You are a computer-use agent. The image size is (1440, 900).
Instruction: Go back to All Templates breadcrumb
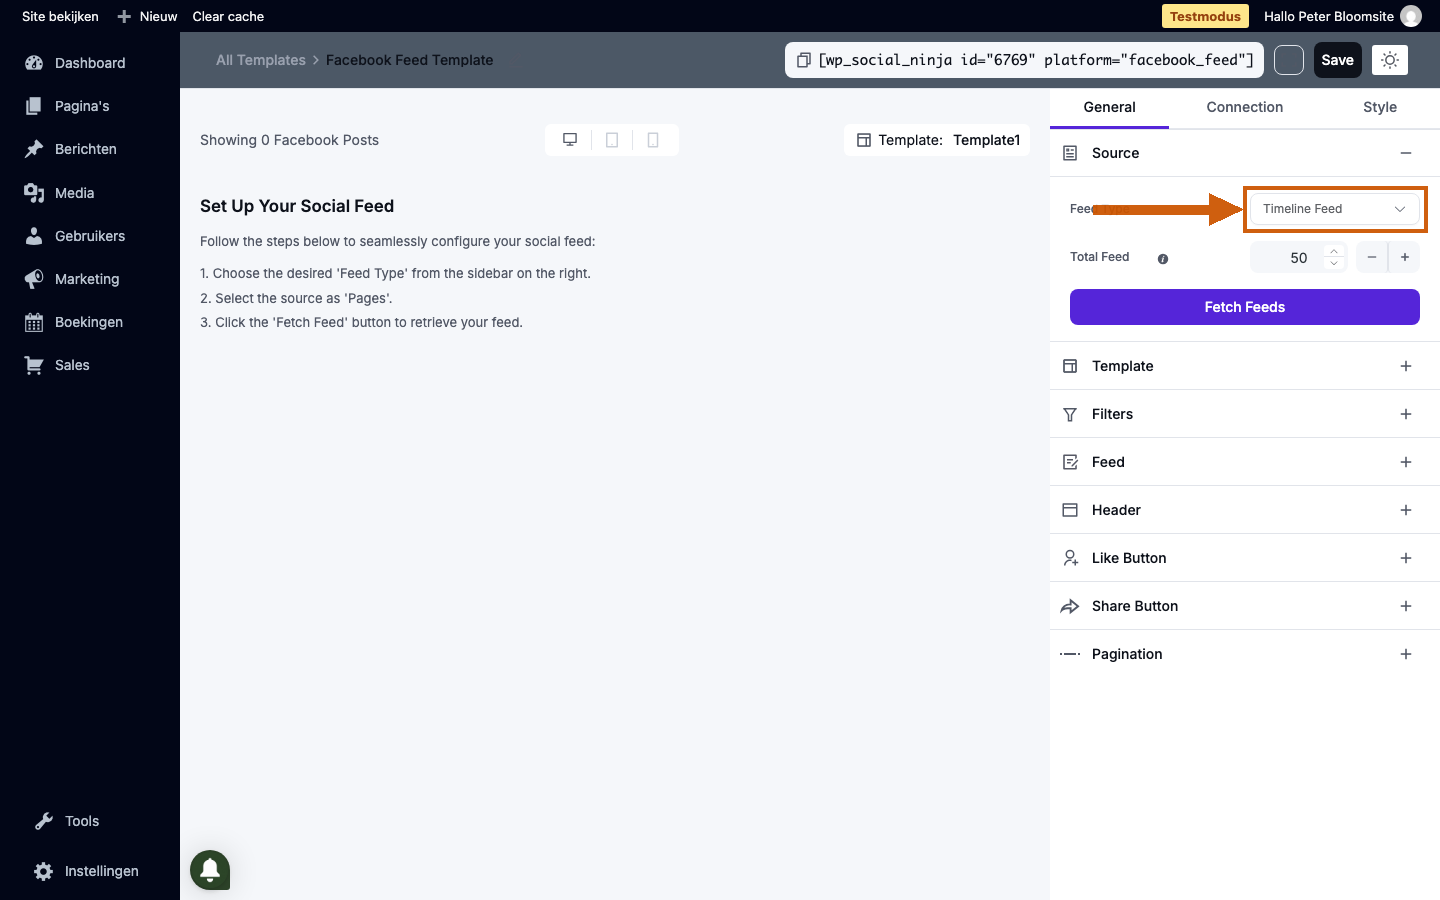[x=261, y=60]
